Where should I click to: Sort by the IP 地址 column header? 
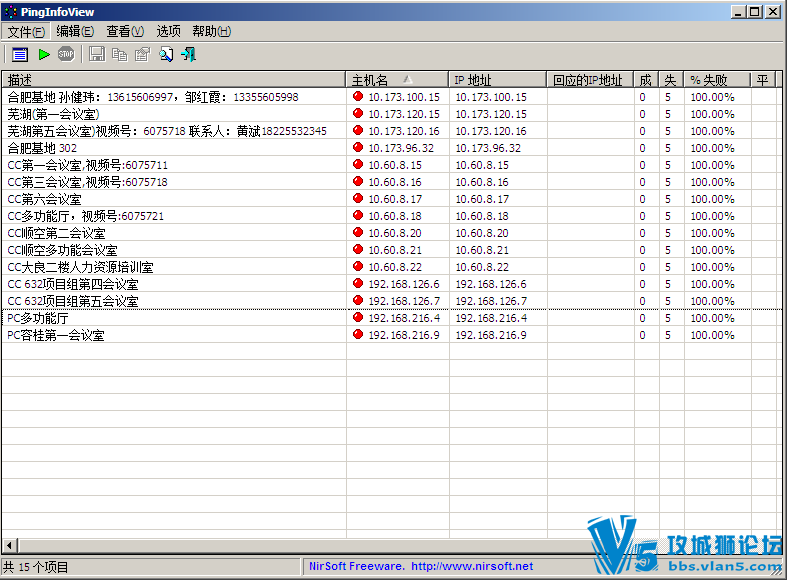[x=497, y=80]
